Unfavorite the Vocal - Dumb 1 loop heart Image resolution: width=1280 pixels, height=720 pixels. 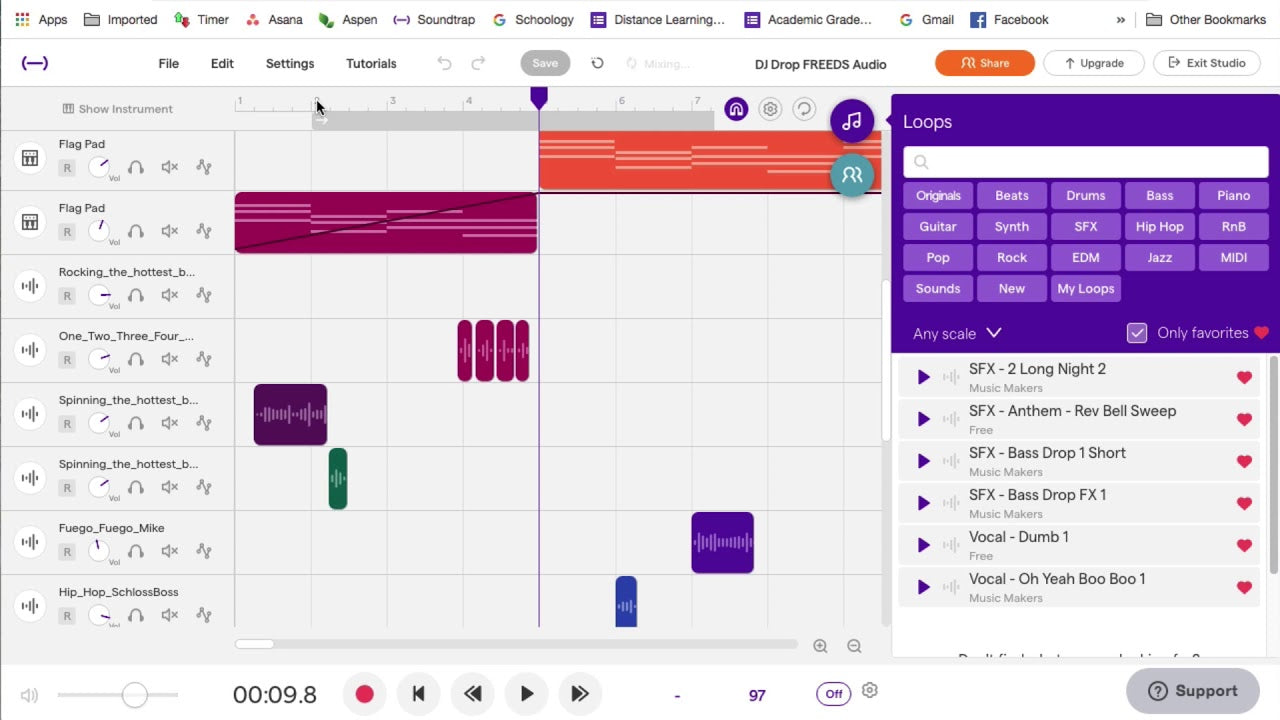click(1244, 545)
